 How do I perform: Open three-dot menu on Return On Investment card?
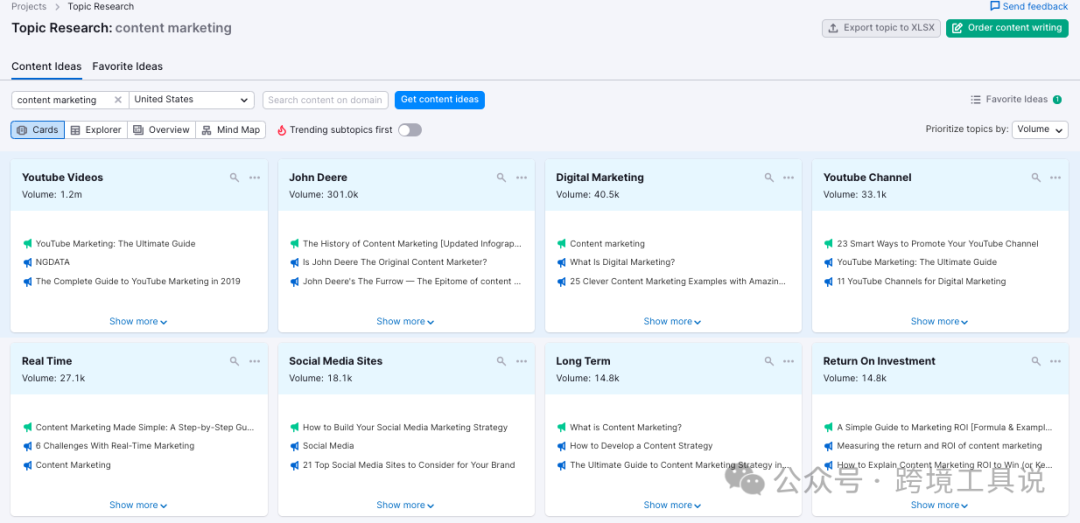point(1056,361)
